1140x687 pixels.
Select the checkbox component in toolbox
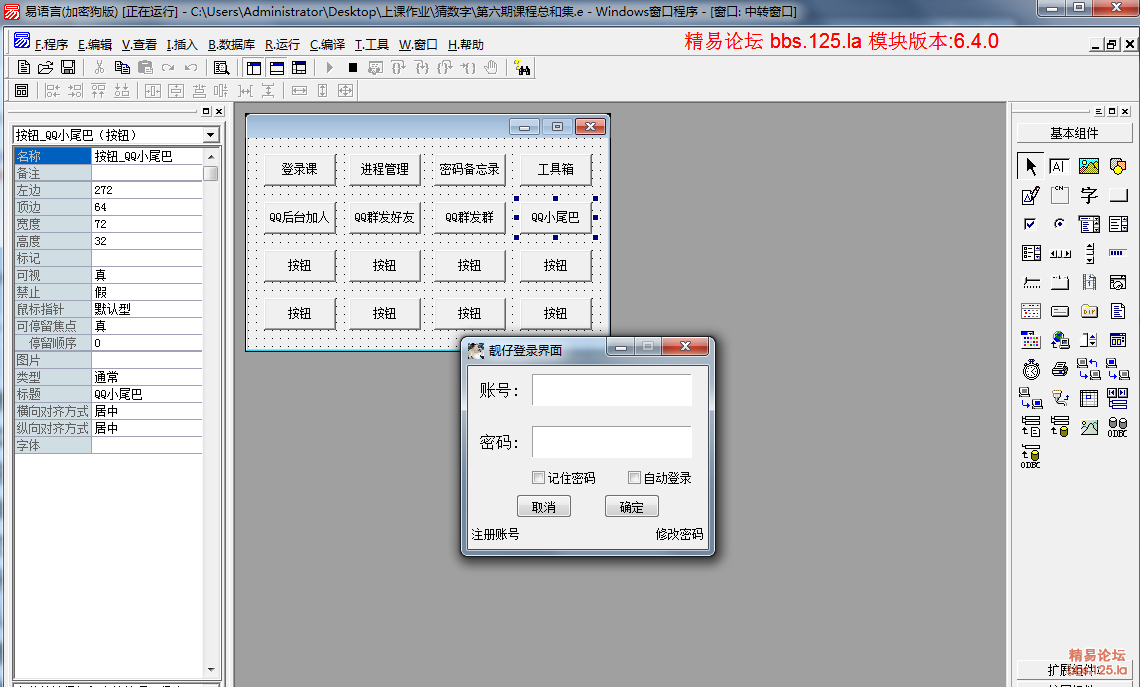pos(1031,224)
